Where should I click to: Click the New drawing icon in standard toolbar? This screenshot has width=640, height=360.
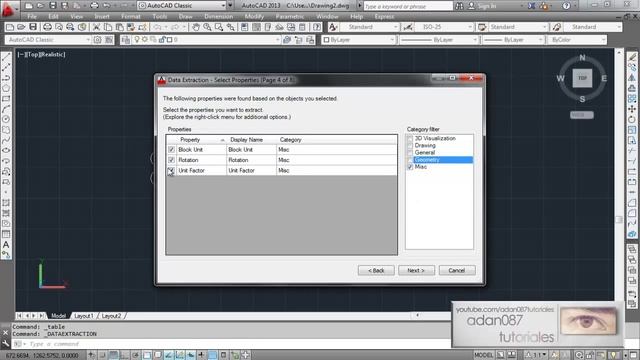10,27
